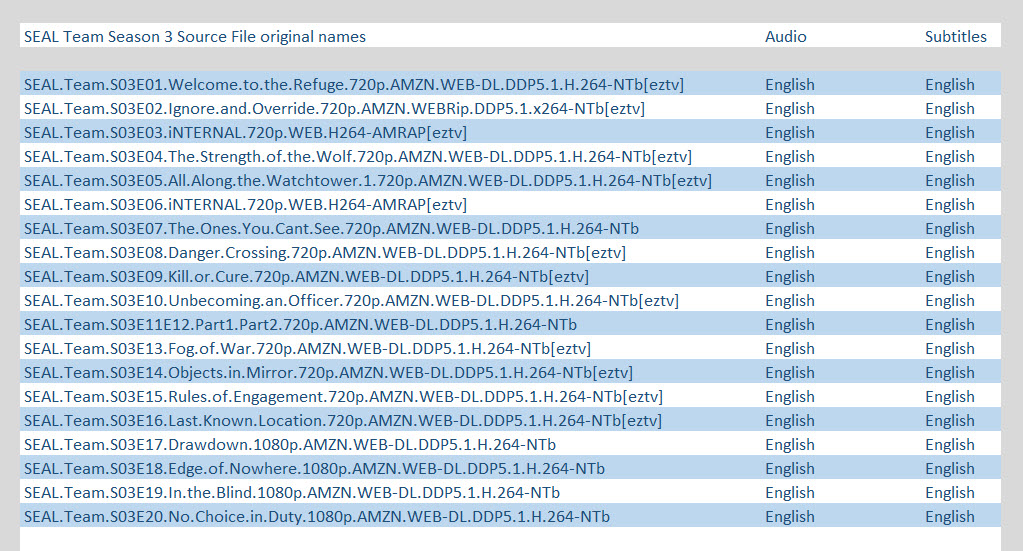Click the Subtitles 'English' cell for S03E20
This screenshot has height=551, width=1023.
[x=949, y=517]
